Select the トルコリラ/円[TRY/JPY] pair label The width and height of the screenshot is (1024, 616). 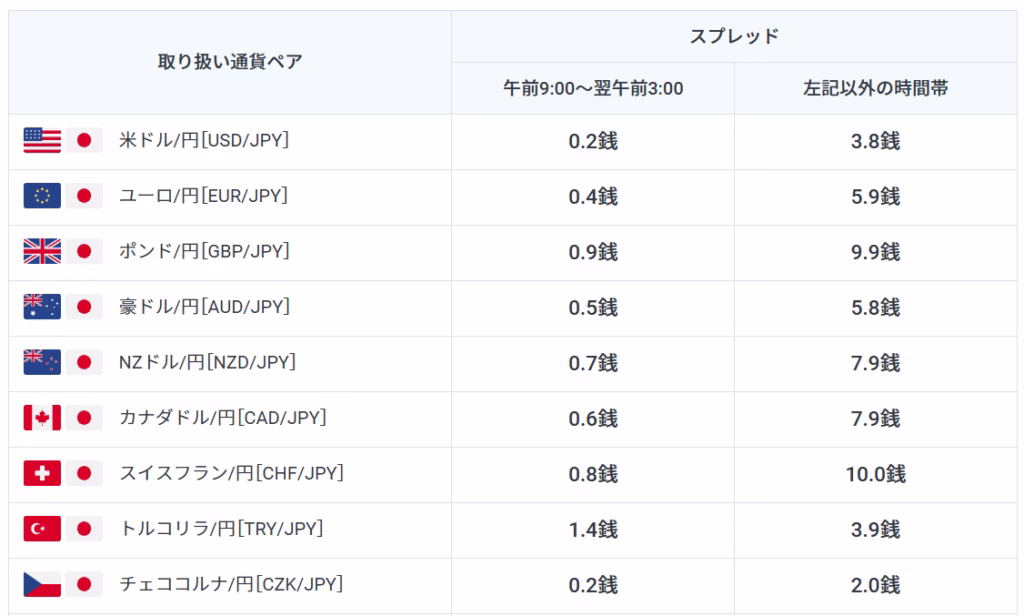click(221, 527)
